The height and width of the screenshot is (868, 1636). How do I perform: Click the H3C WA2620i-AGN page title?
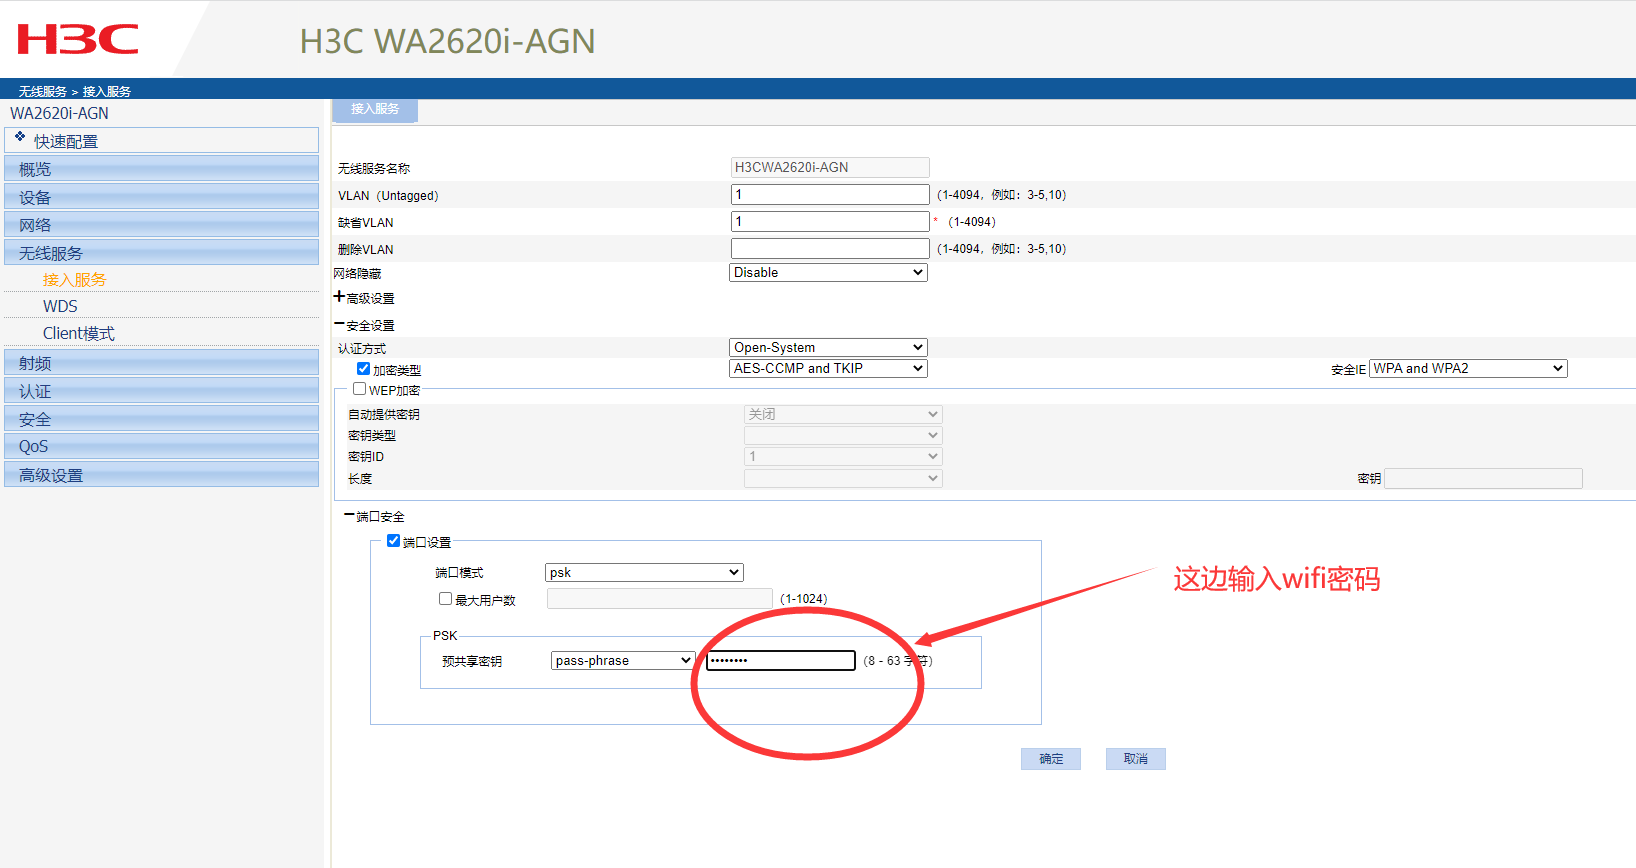coord(447,41)
